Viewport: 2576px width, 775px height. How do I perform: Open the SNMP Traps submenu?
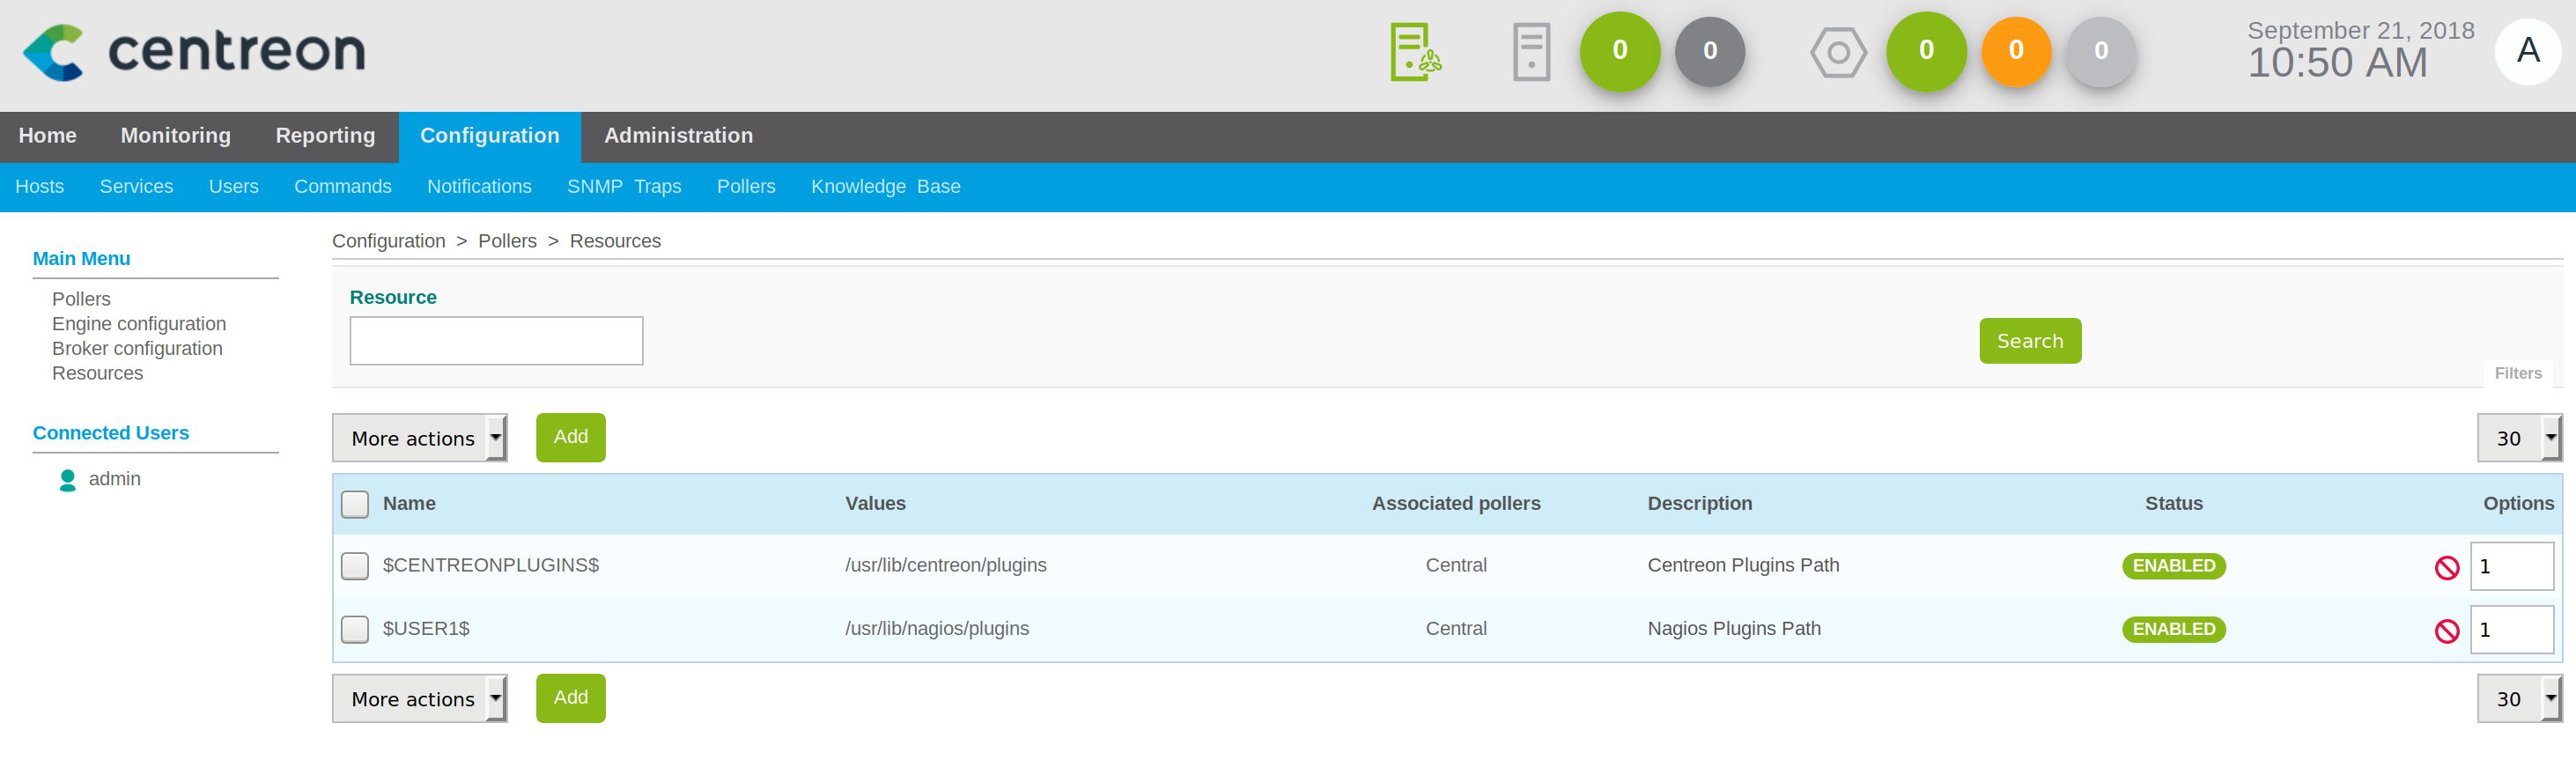click(x=623, y=187)
